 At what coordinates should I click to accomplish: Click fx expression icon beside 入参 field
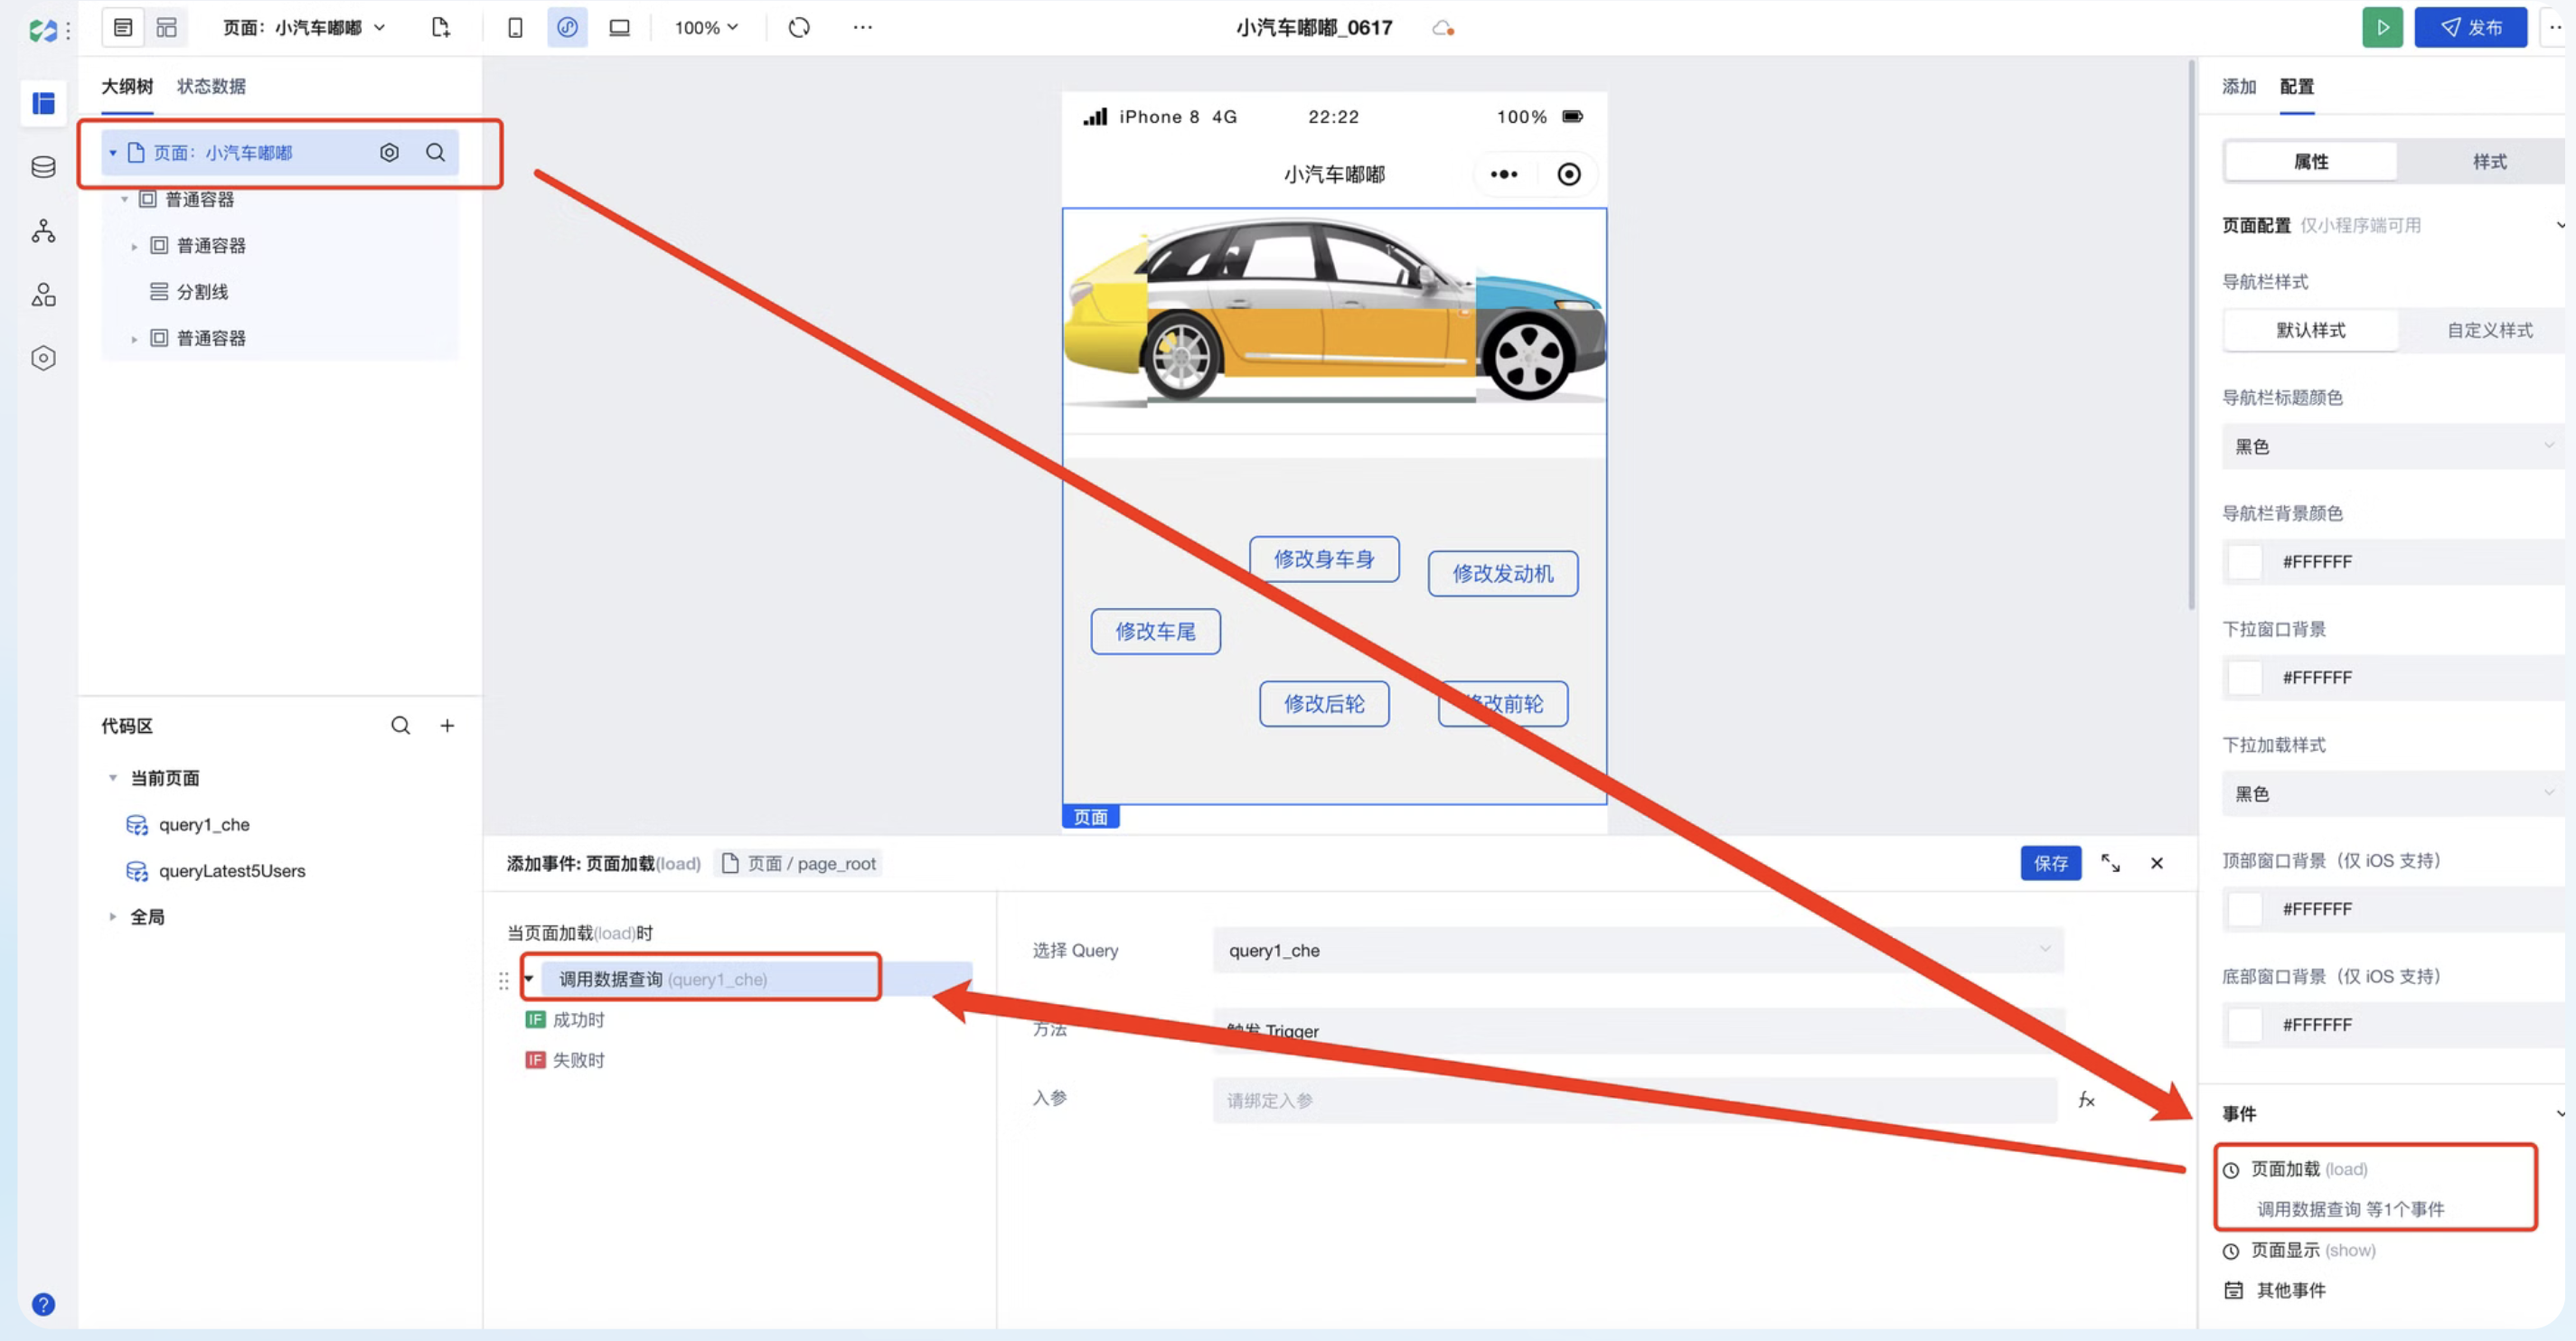coord(2086,1100)
